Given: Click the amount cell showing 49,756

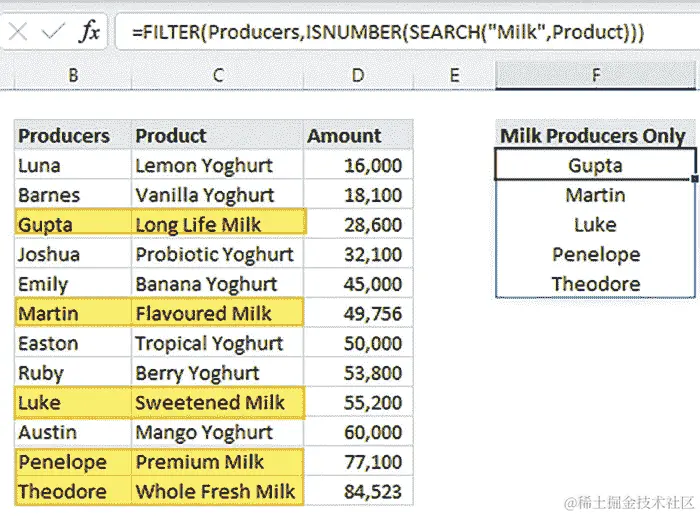Looking at the screenshot, I should pyautogui.click(x=358, y=313).
